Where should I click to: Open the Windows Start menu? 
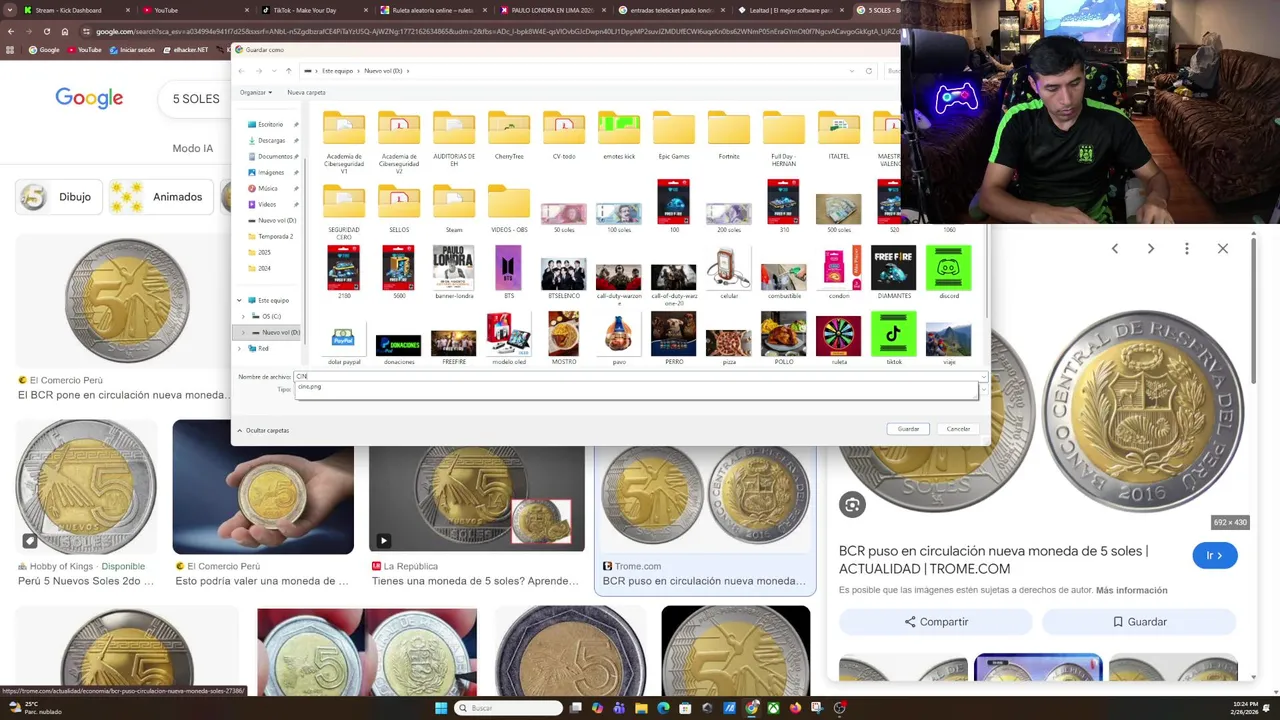click(441, 708)
